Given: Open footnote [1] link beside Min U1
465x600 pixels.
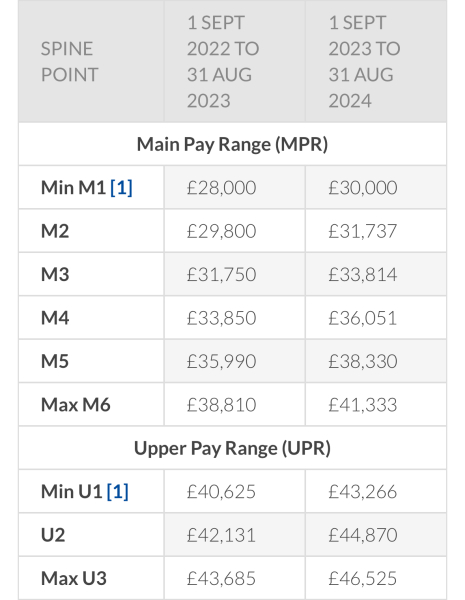Looking at the screenshot, I should (117, 491).
